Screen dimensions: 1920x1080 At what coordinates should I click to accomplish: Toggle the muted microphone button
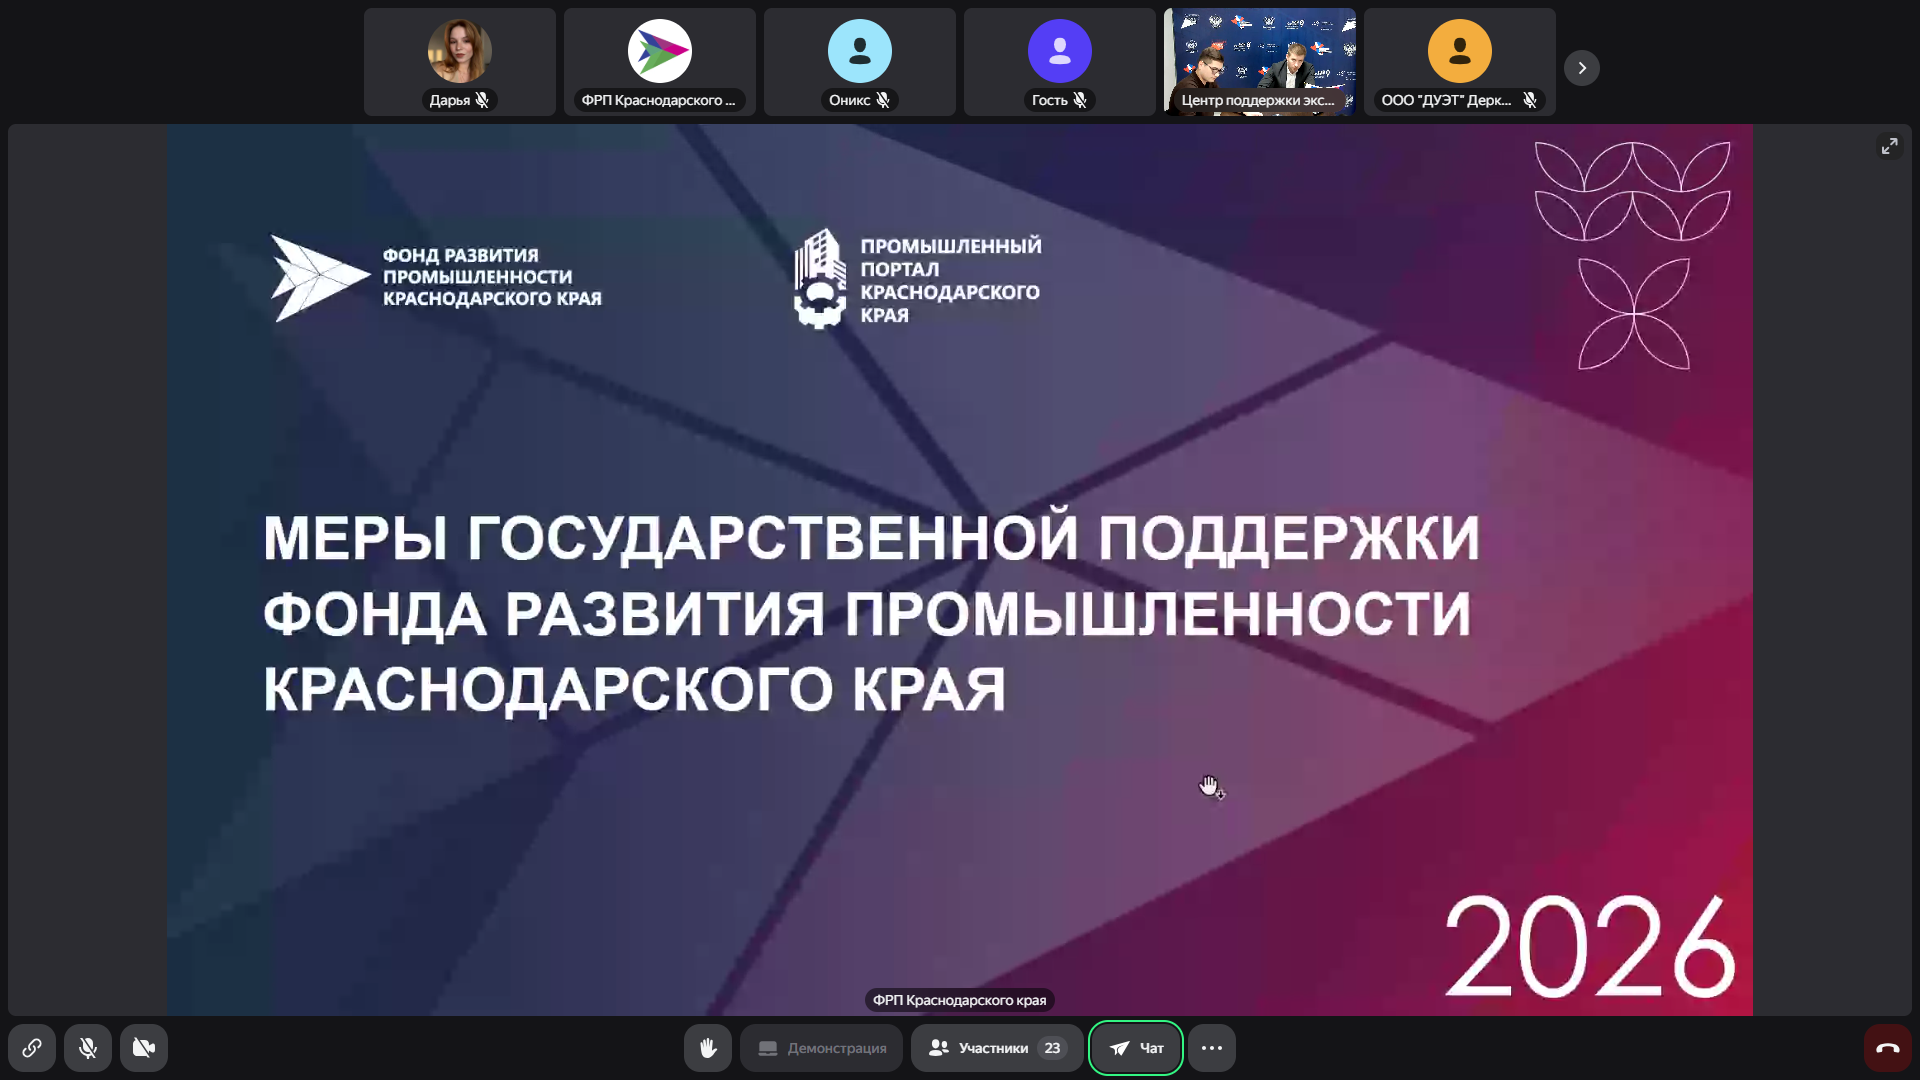pos(88,1048)
